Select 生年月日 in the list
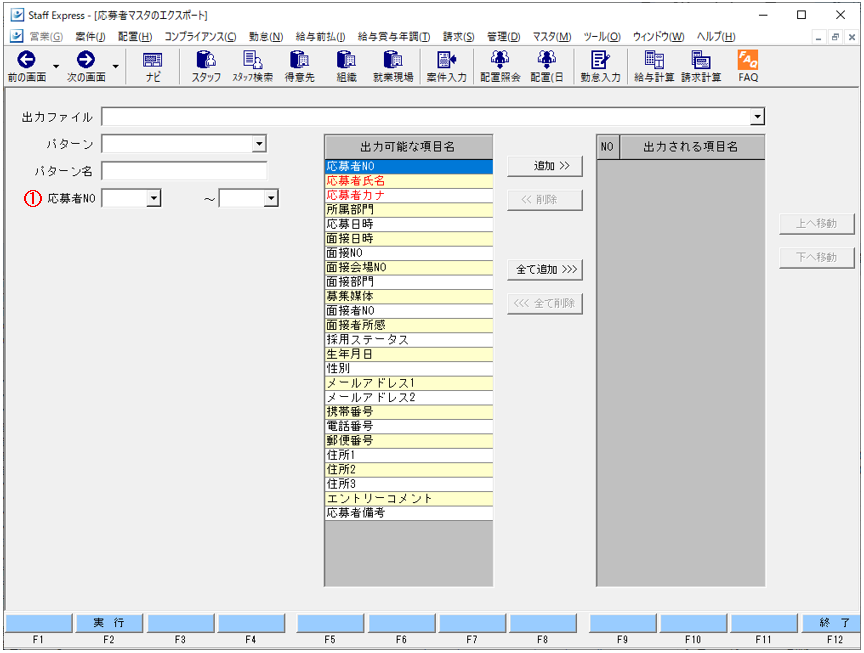Image resolution: width=864 pixels, height=653 pixels. click(409, 354)
